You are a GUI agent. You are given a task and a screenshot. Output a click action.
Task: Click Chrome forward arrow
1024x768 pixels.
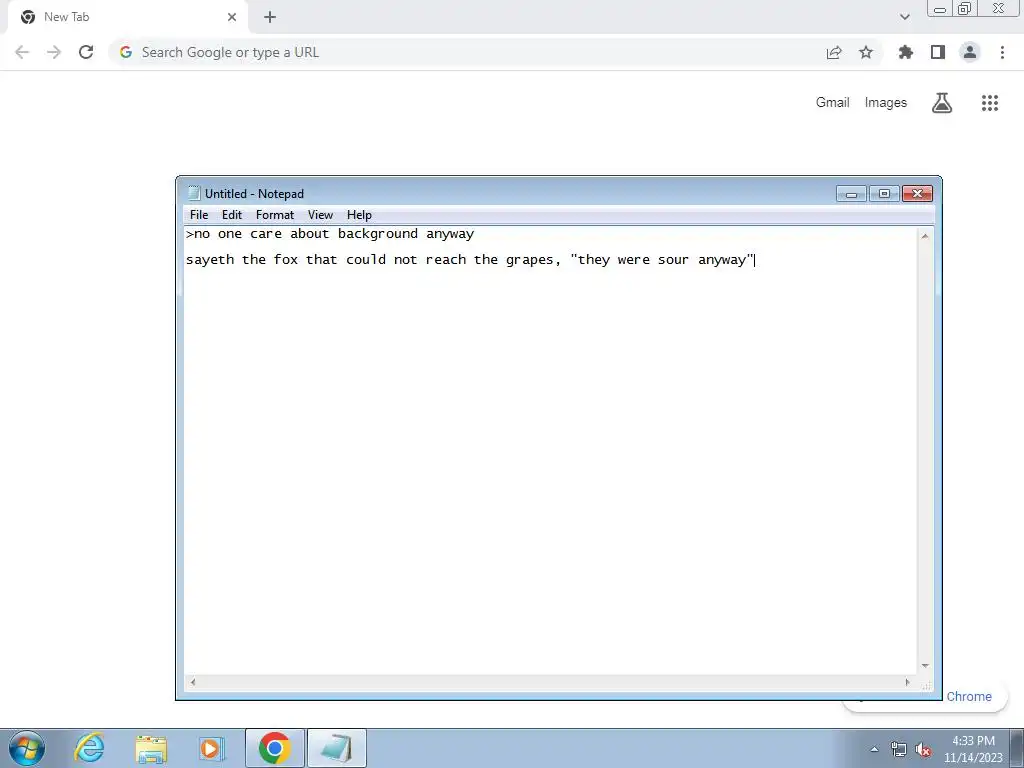(x=54, y=52)
